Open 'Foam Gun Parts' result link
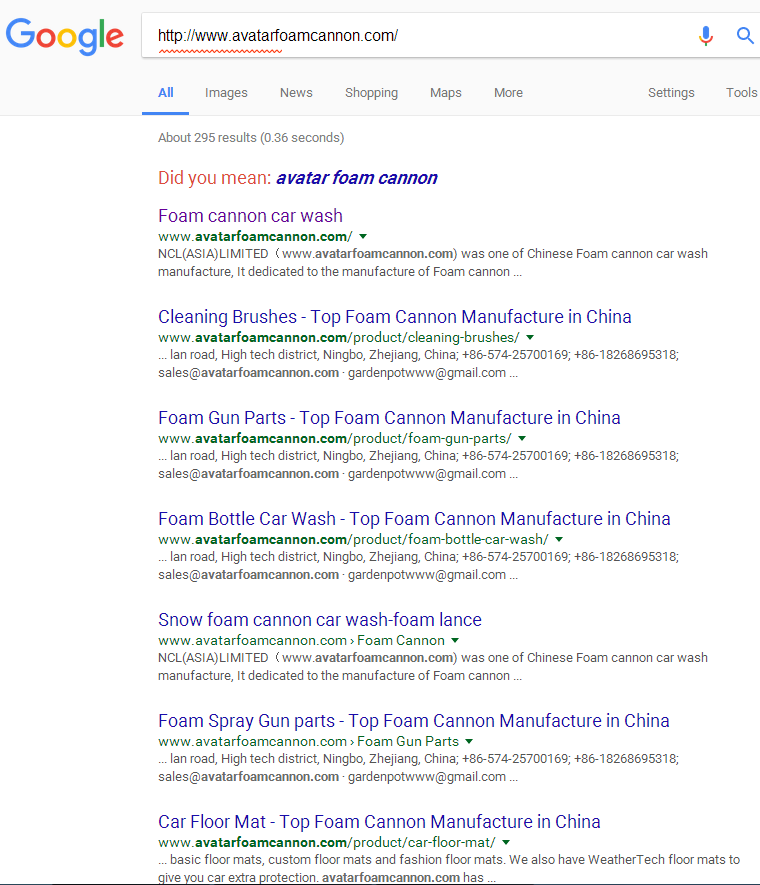This screenshot has width=760, height=885. tap(389, 418)
